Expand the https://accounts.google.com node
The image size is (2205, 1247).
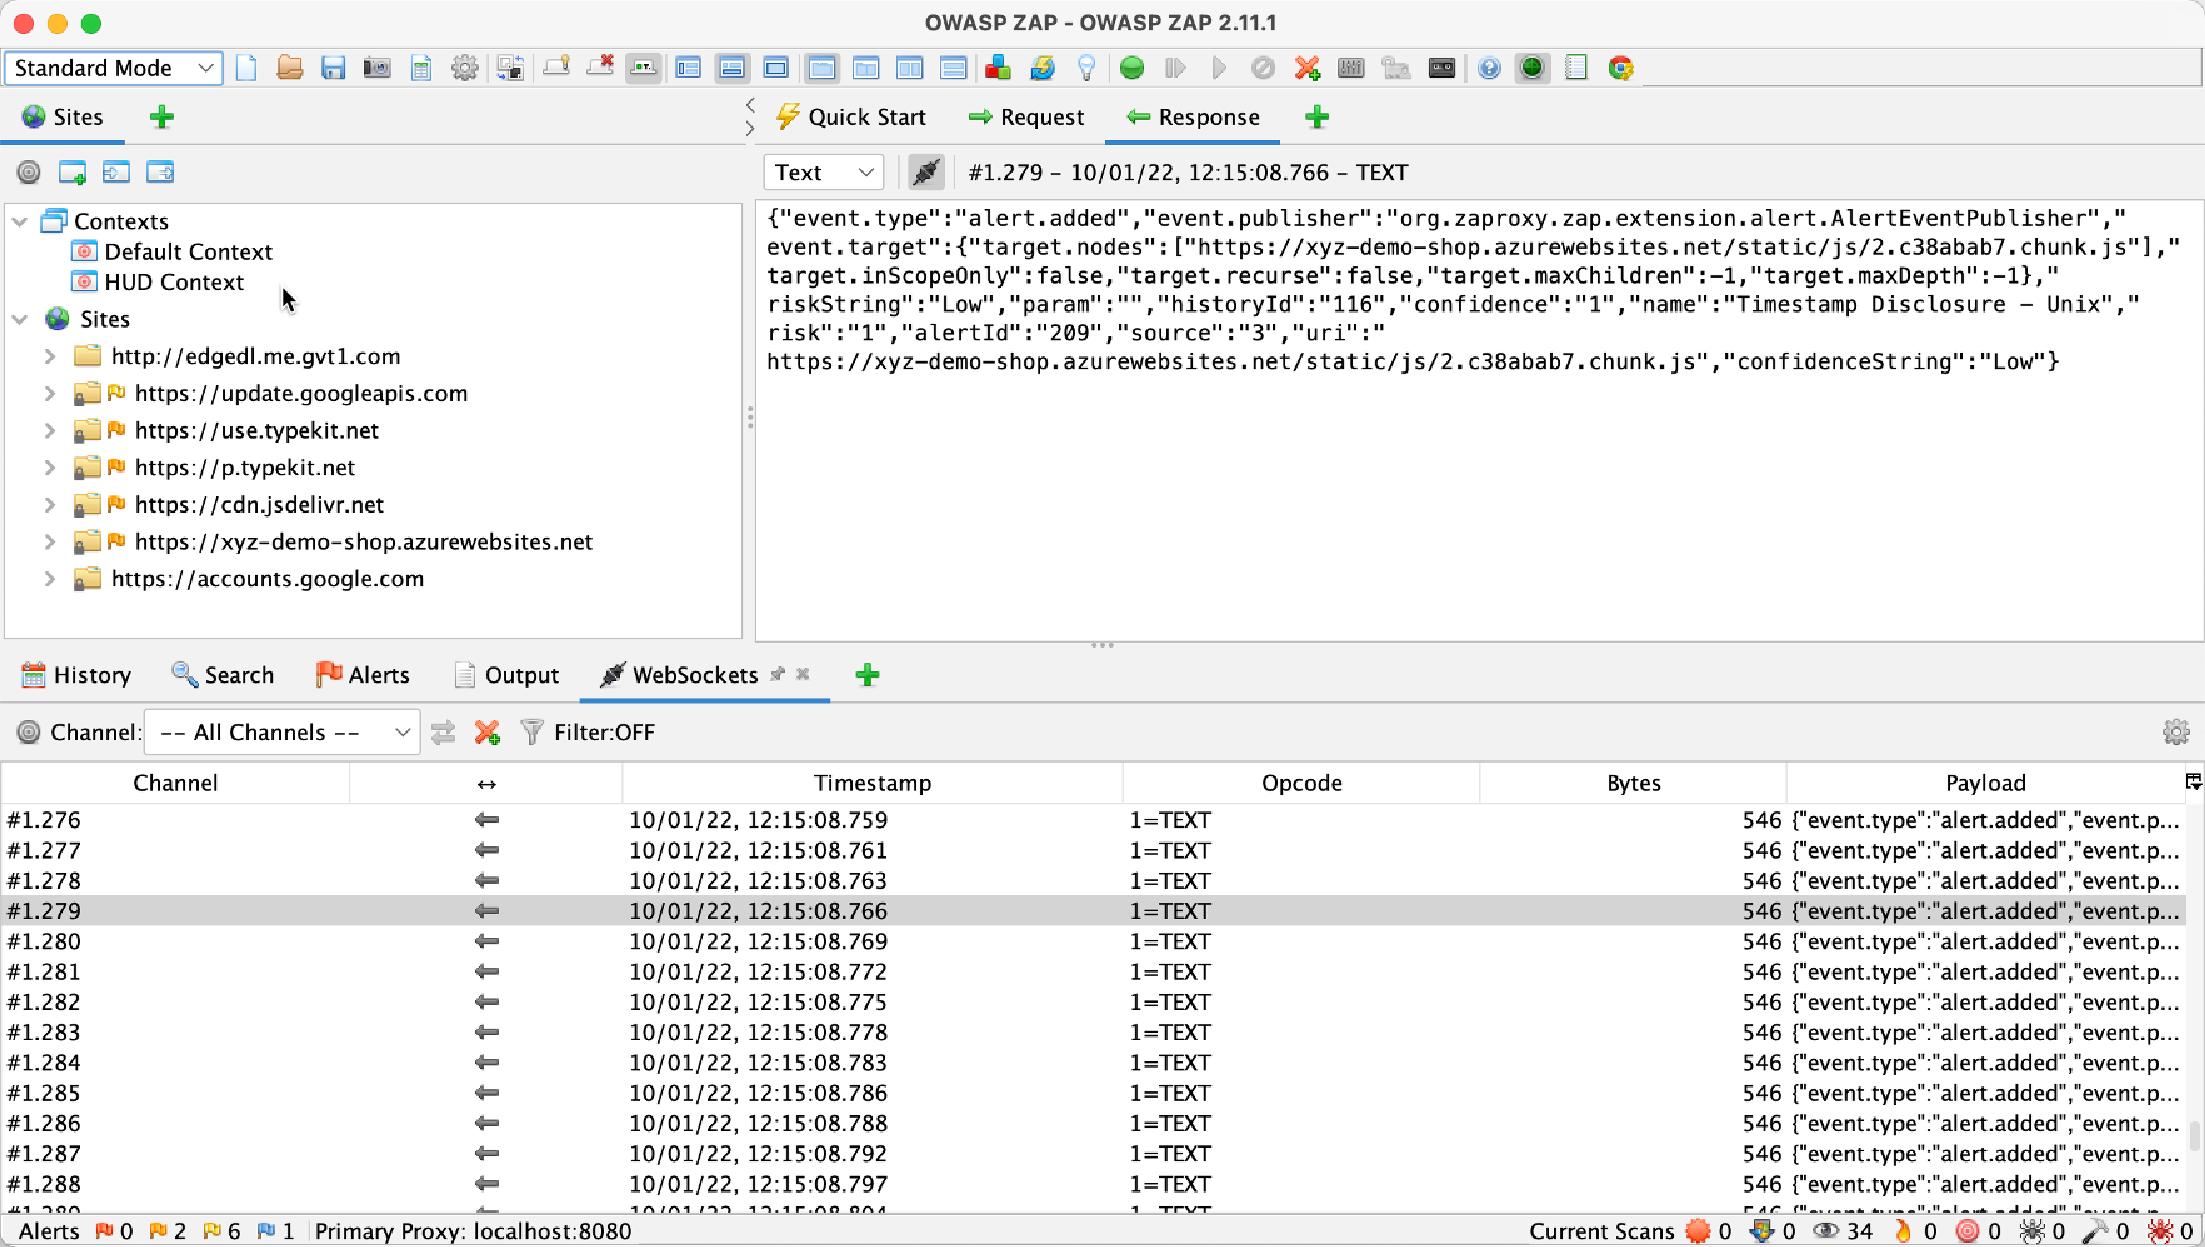(x=50, y=578)
